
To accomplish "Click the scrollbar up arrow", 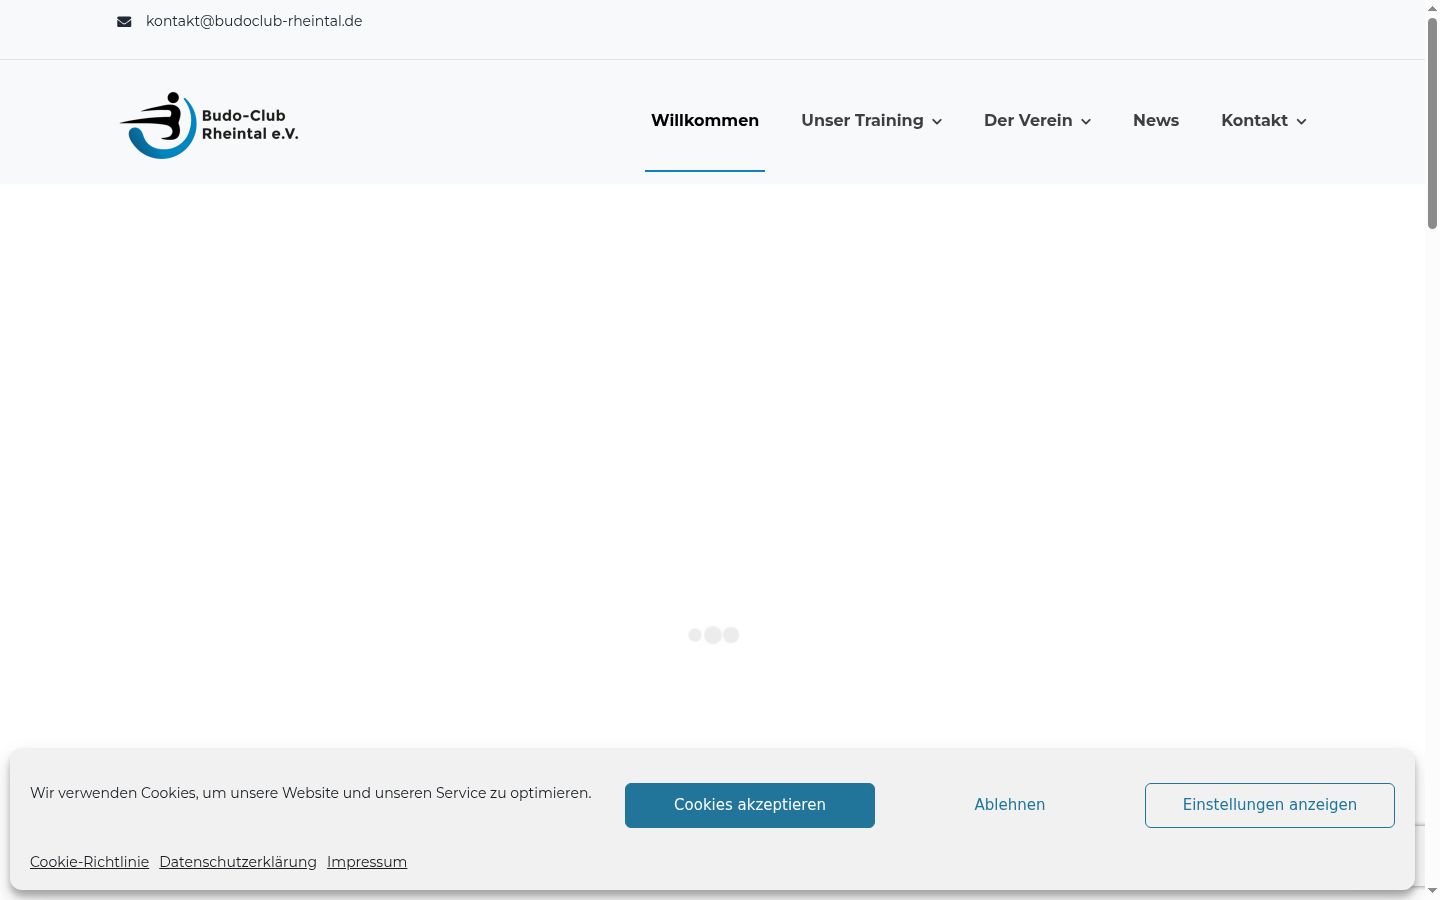I will coord(1432,8).
